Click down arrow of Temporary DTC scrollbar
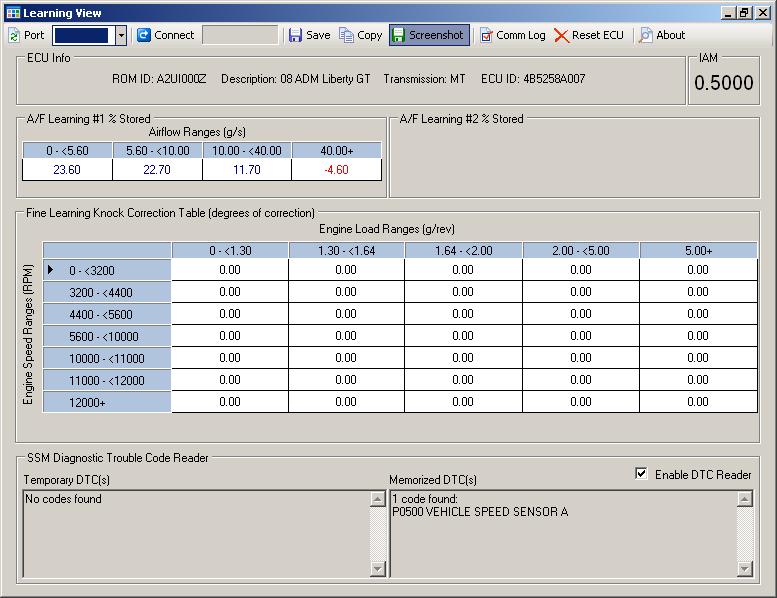777x598 pixels. [378, 569]
